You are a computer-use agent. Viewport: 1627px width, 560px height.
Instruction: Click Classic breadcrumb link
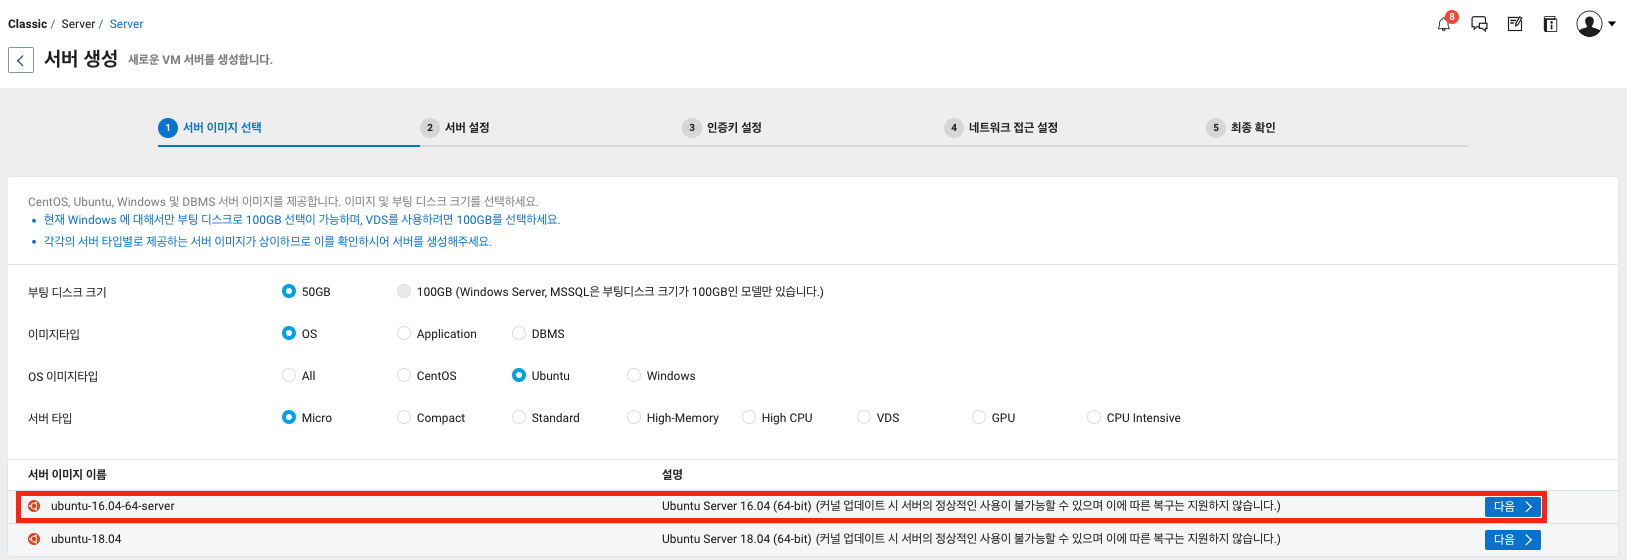[27, 24]
